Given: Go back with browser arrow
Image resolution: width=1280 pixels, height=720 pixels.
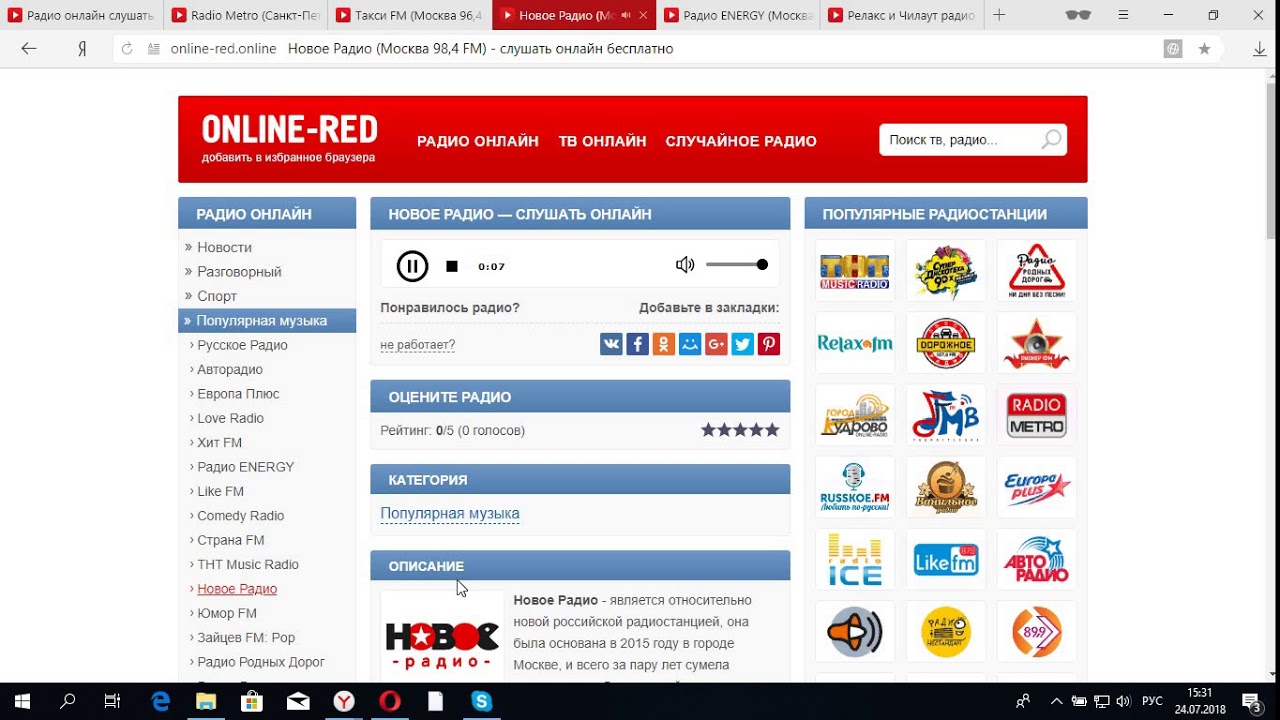Looking at the screenshot, I should (28, 48).
